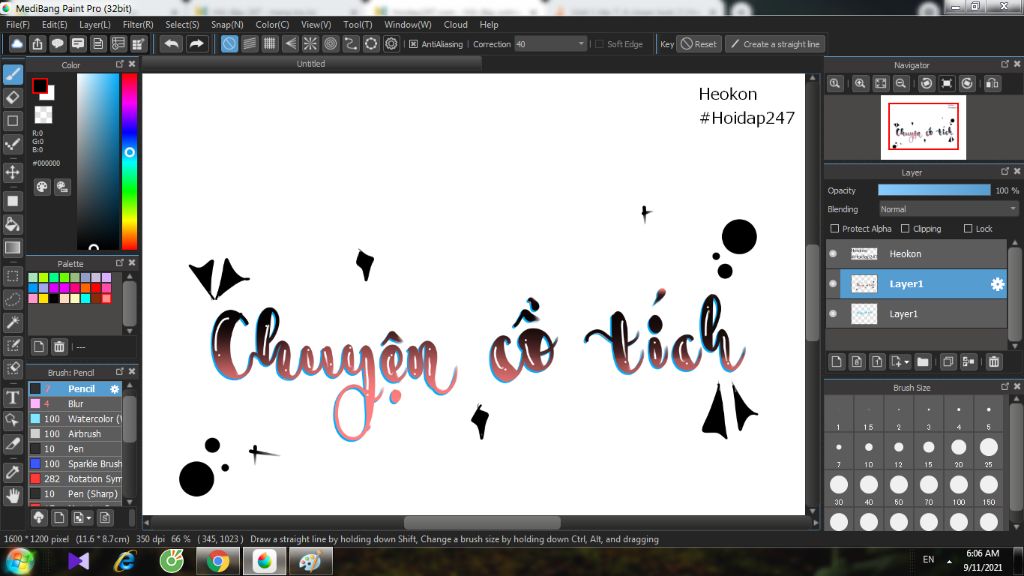Undock the Color panel

120,64
